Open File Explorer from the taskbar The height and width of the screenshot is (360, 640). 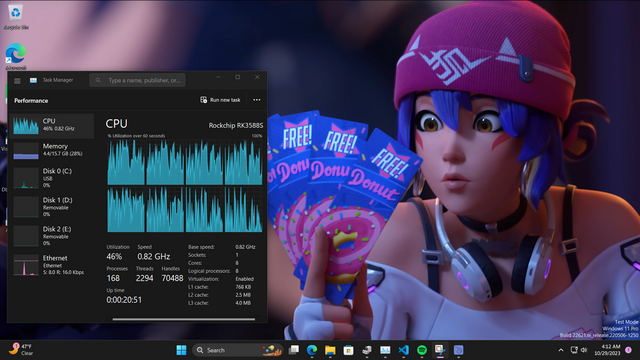(330, 350)
